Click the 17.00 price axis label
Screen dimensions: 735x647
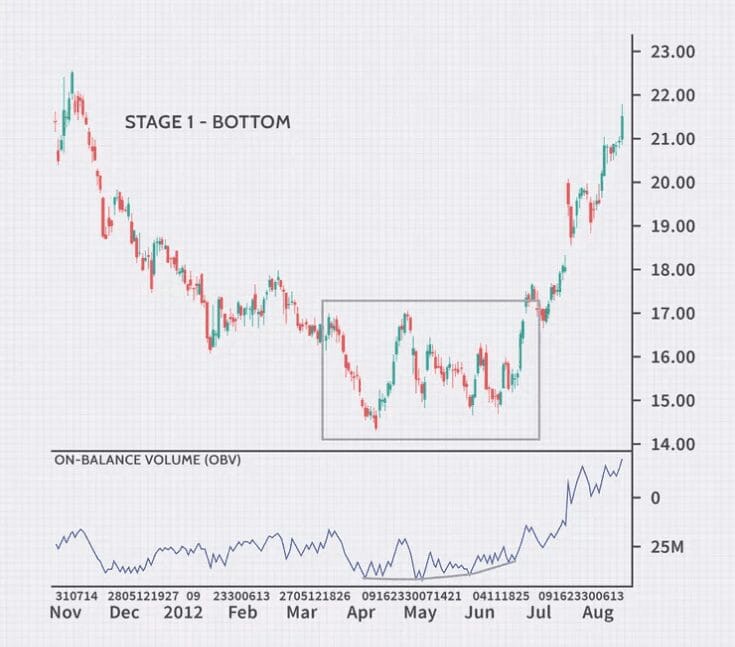(673, 313)
